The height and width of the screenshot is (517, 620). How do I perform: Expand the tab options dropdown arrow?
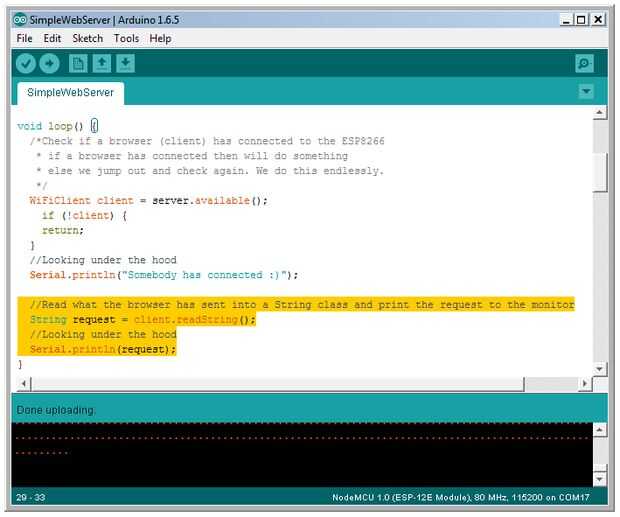586,92
